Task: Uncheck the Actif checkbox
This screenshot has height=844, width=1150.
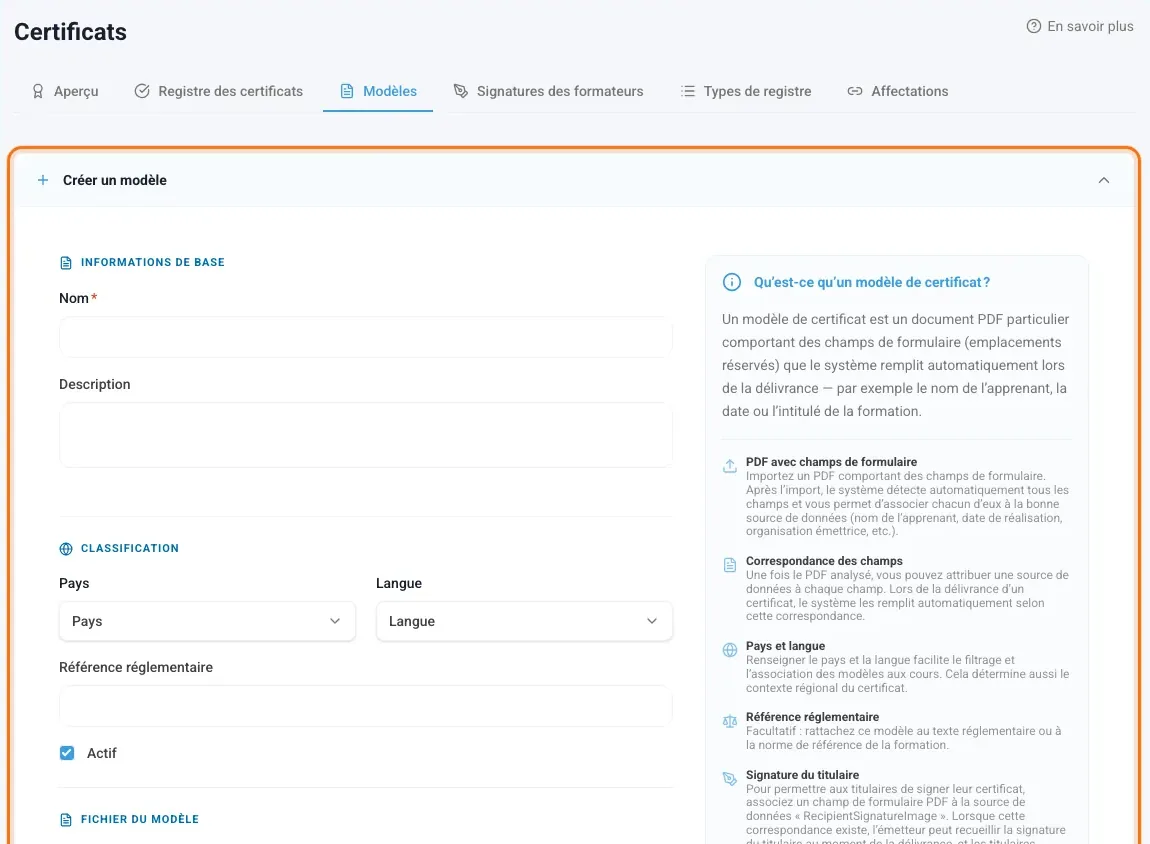Action: point(67,753)
